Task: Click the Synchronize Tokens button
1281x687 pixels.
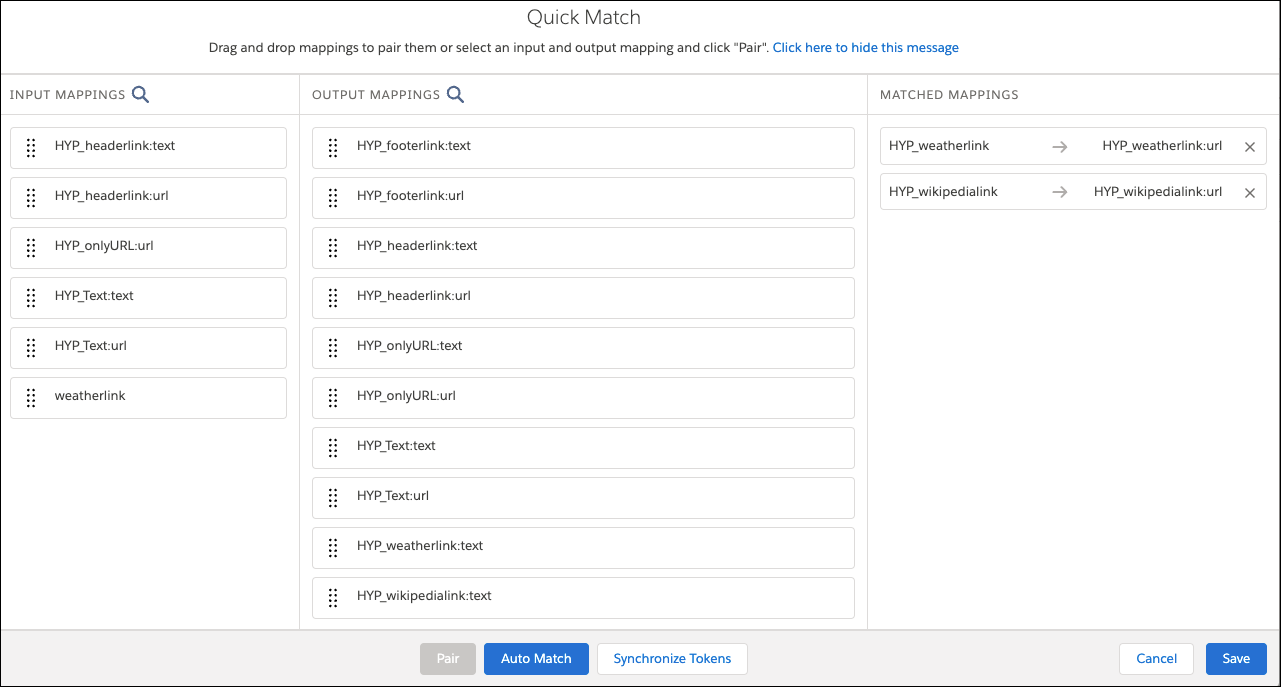Action: point(671,658)
